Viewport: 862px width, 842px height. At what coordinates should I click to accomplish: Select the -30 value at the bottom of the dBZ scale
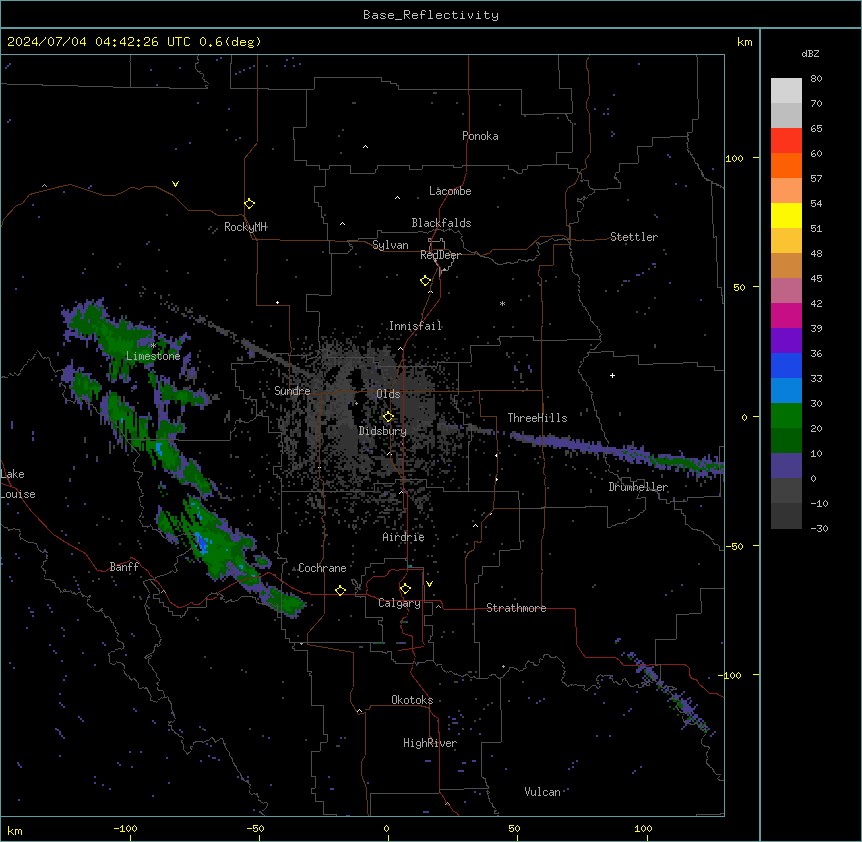(819, 528)
